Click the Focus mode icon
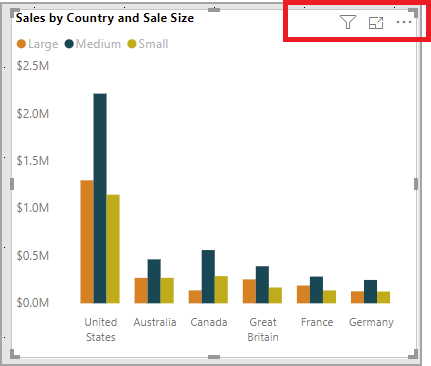 (376, 23)
